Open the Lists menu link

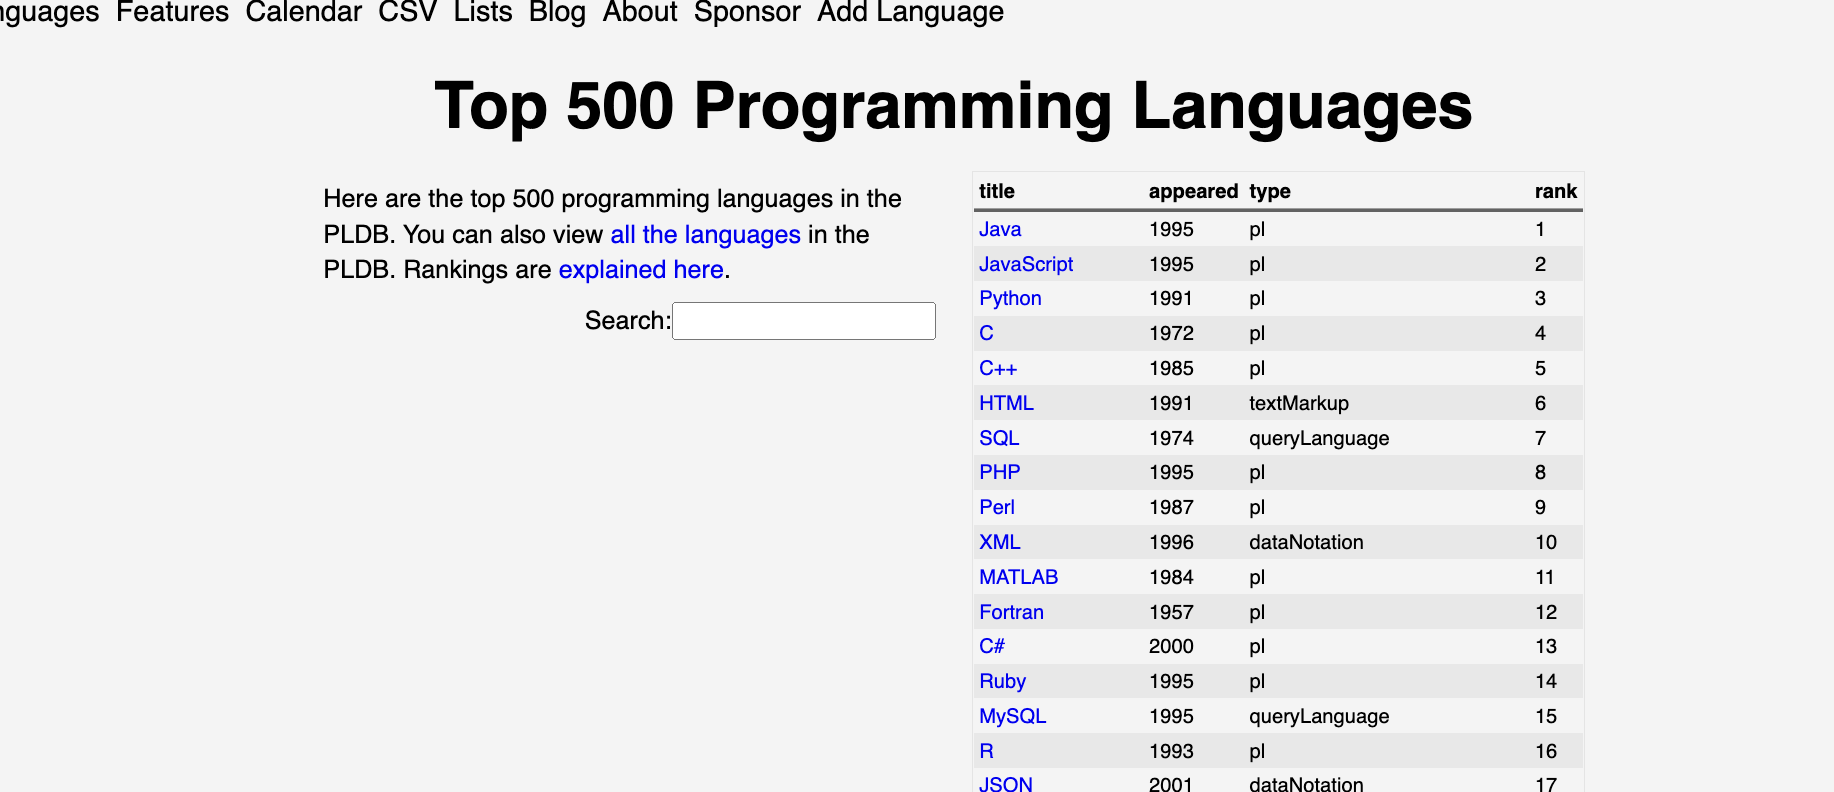[x=483, y=12]
